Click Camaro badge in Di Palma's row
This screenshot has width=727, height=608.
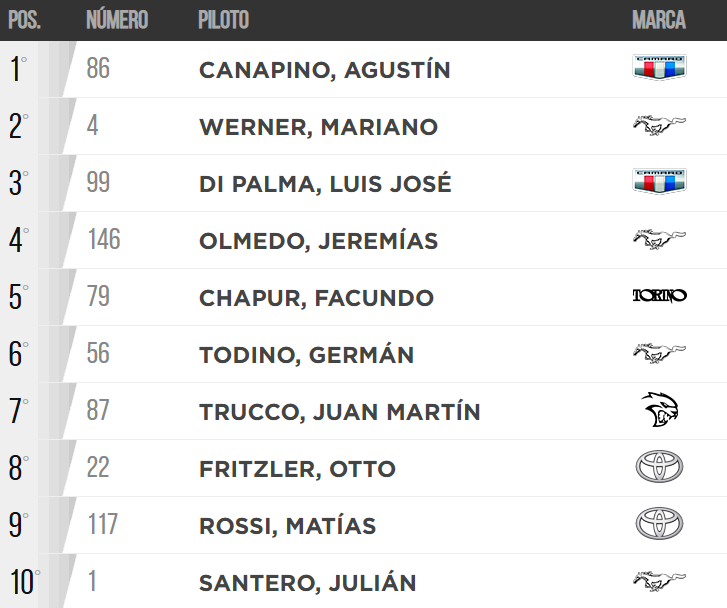coord(659,183)
